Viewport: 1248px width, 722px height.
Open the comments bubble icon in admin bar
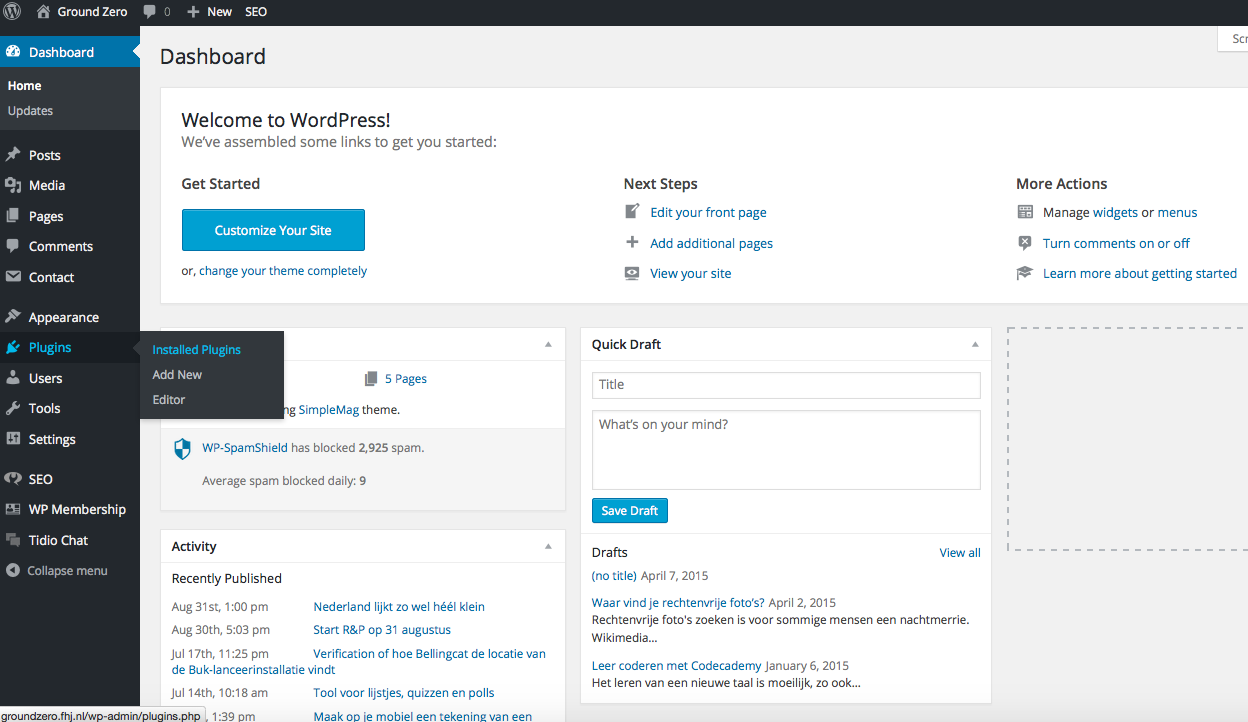[149, 12]
